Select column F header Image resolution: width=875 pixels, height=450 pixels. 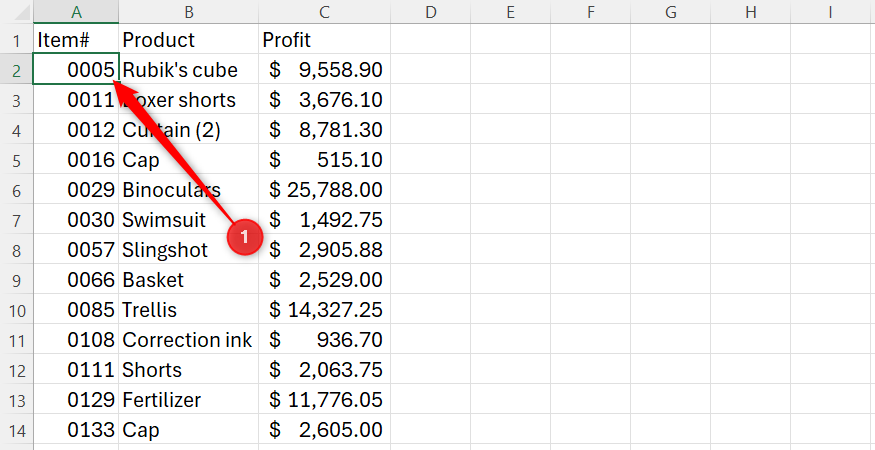590,12
